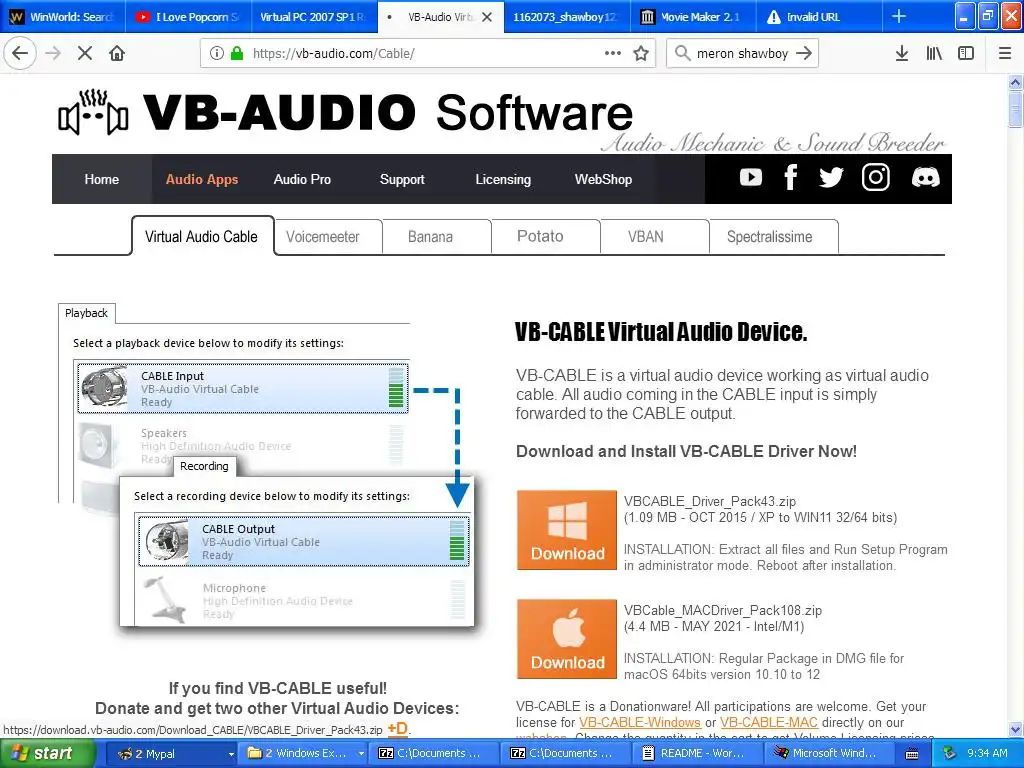
Task: Open VB-Audio Discord icon
Action: pos(925,178)
